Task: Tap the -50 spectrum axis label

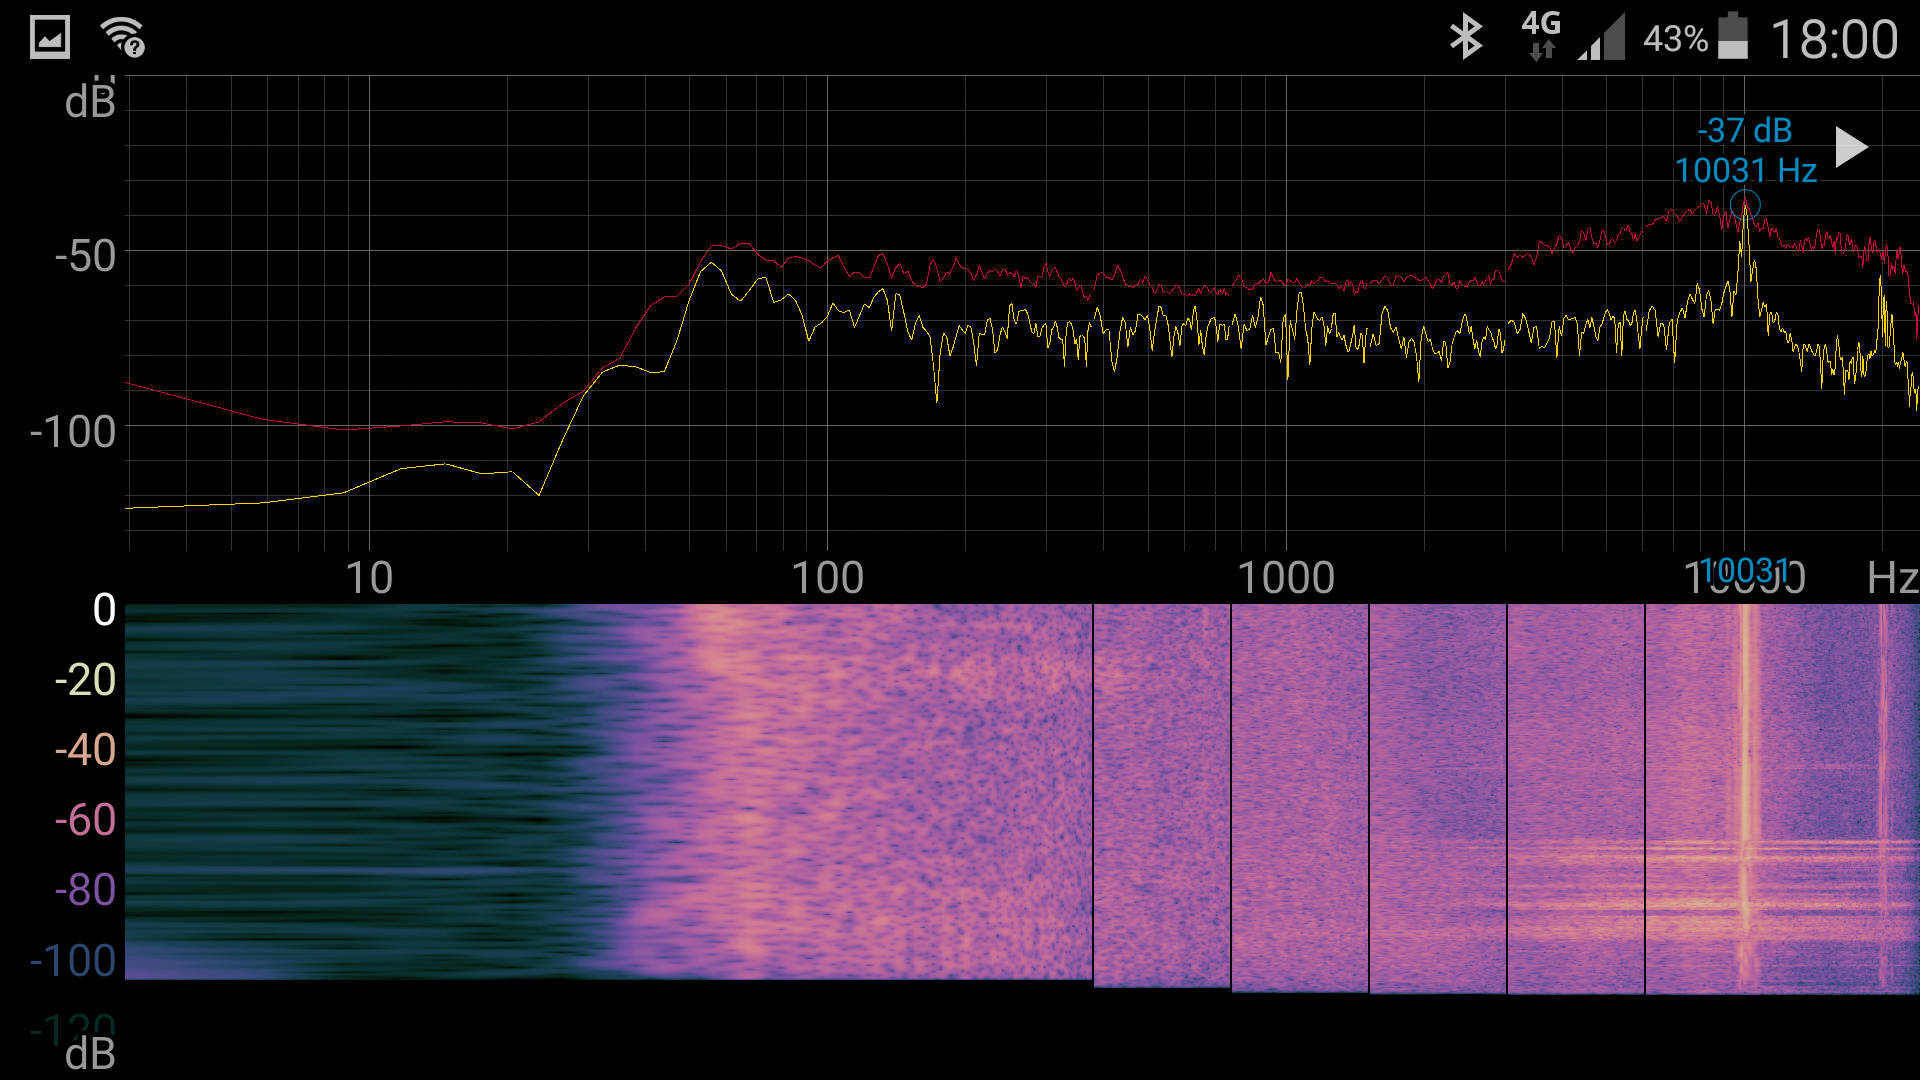Action: [x=85, y=256]
